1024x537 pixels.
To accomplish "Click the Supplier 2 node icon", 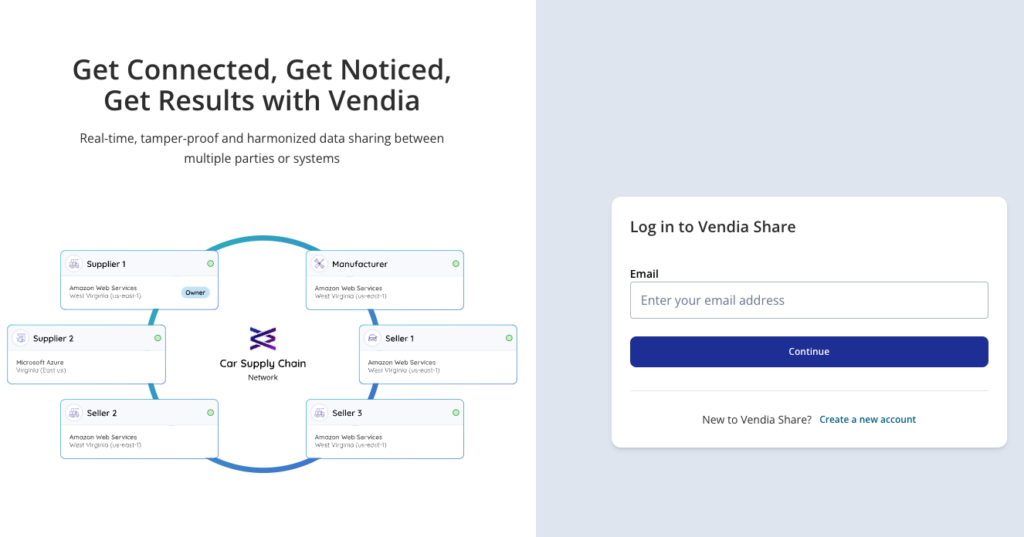I will pos(21,338).
